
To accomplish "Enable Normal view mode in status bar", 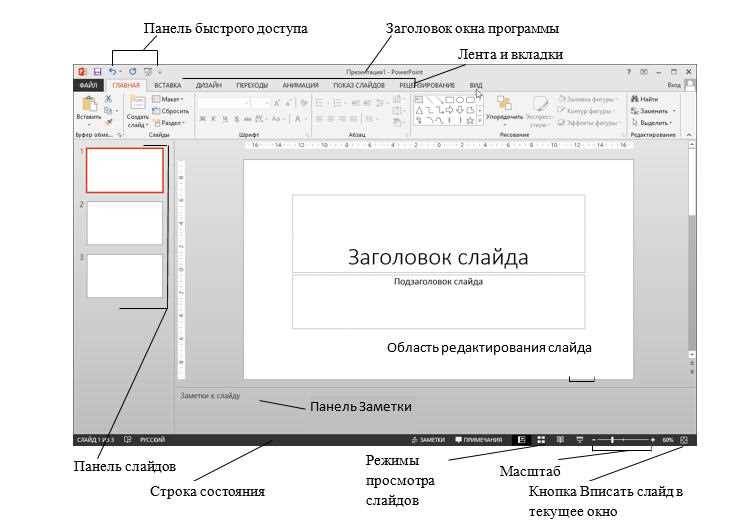I will coord(520,439).
